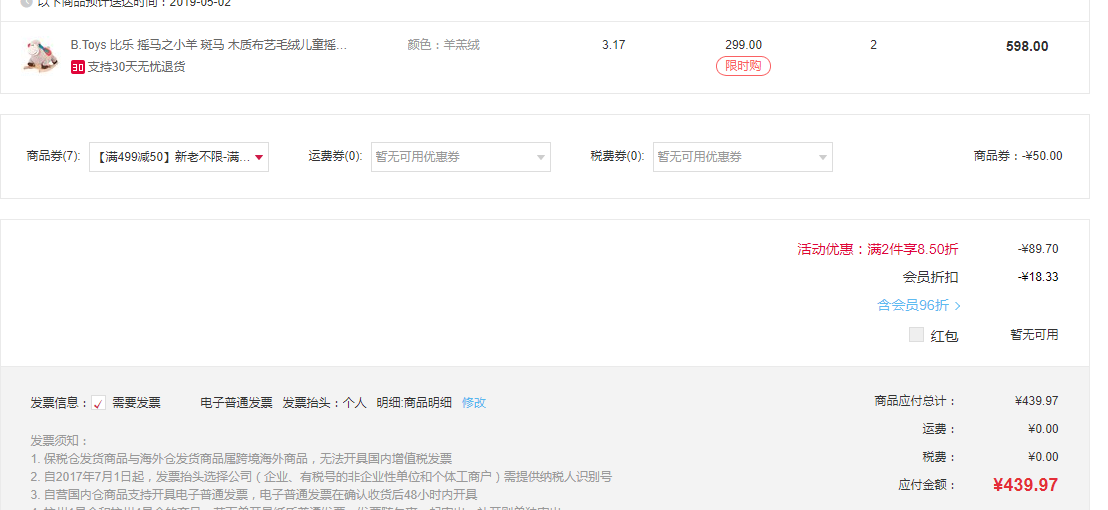Open the 运费券 coupon dropdown

[461, 157]
